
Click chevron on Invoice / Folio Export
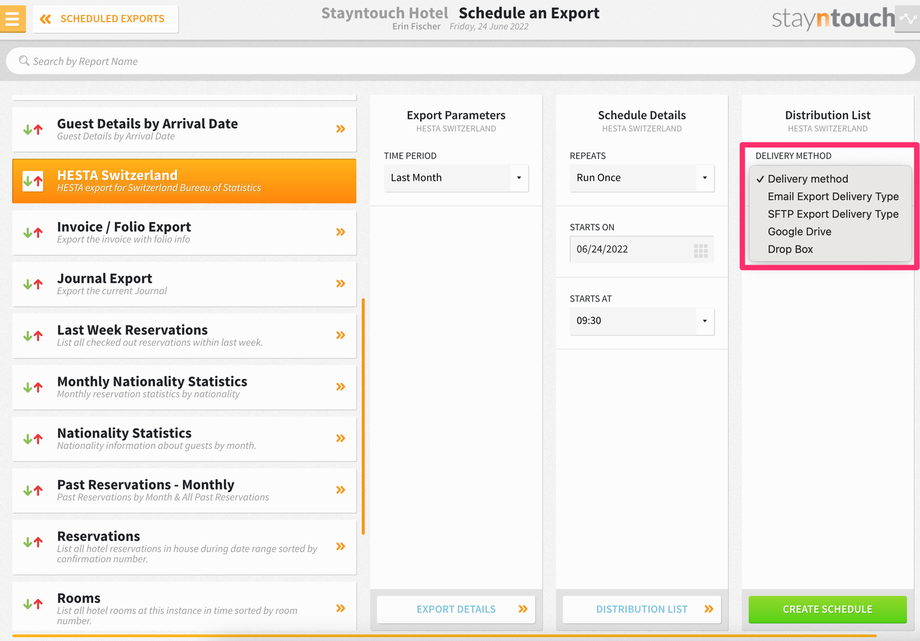[340, 232]
